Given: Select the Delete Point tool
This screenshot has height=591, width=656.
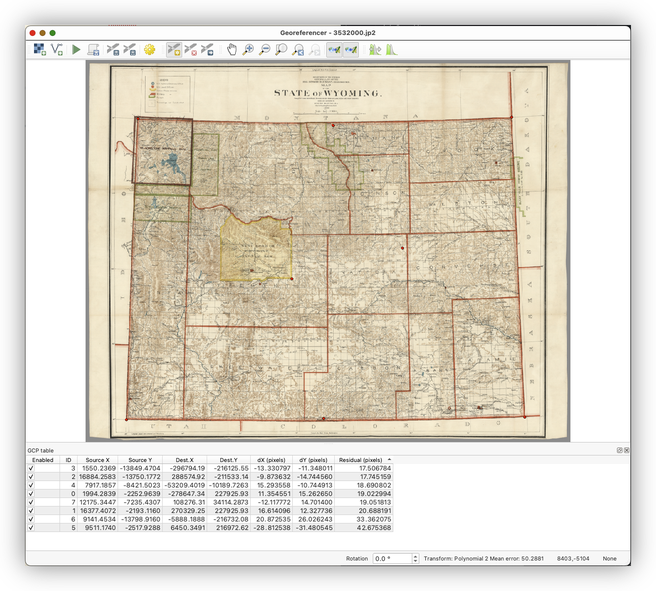Looking at the screenshot, I should (190, 49).
